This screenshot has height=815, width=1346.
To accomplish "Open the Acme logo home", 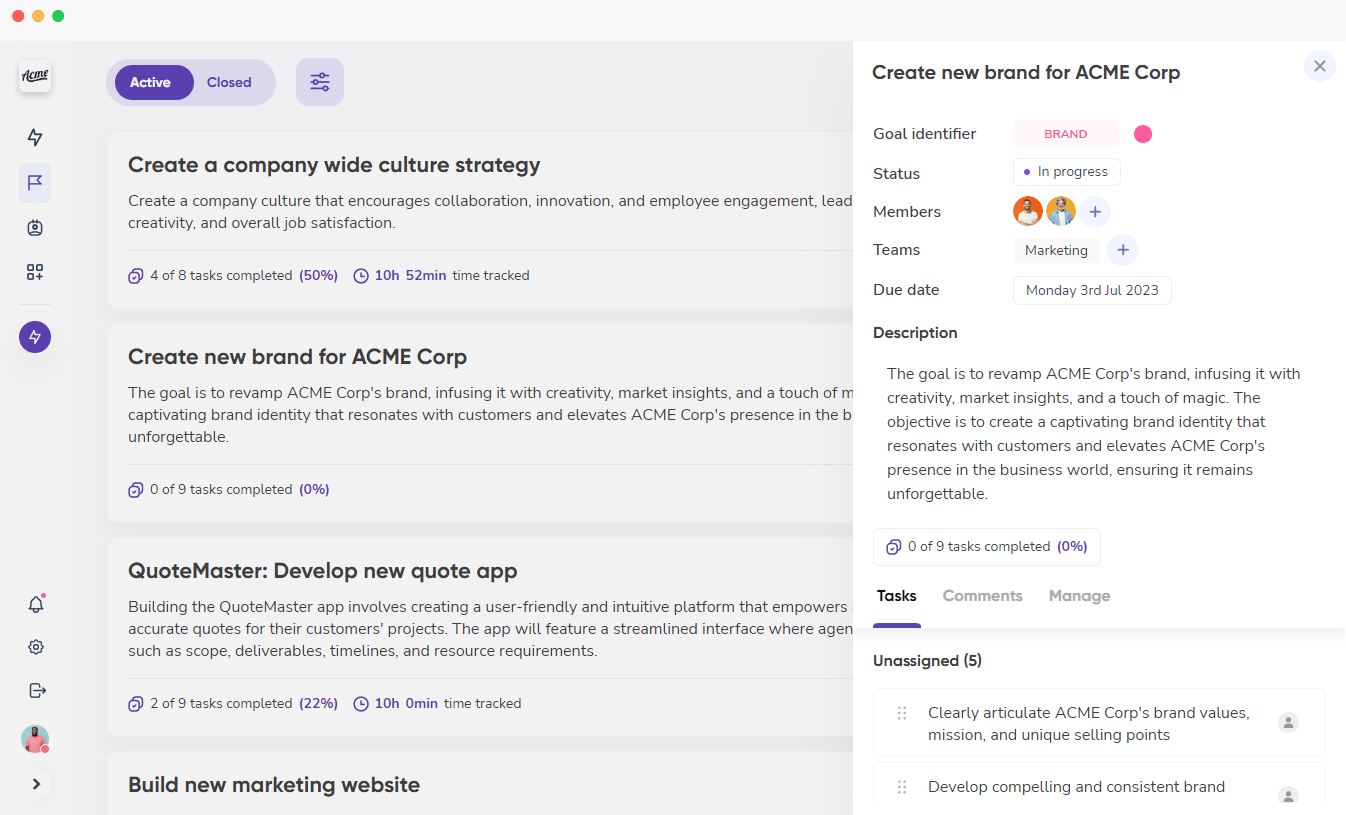I will [35, 76].
